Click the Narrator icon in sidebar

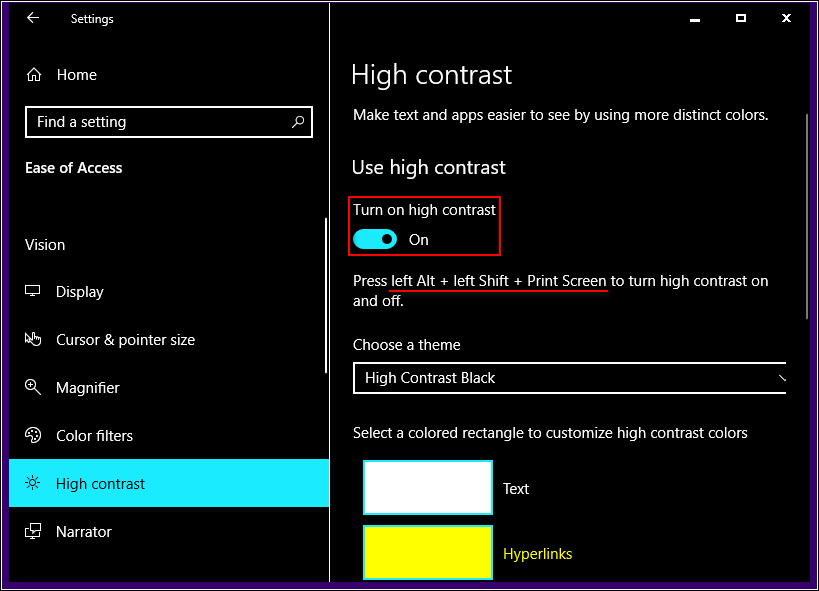point(32,531)
